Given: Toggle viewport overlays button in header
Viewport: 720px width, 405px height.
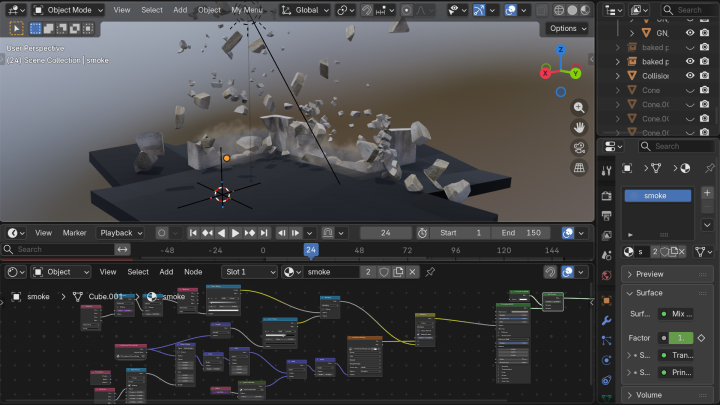Looking at the screenshot, I should click(x=512, y=10).
